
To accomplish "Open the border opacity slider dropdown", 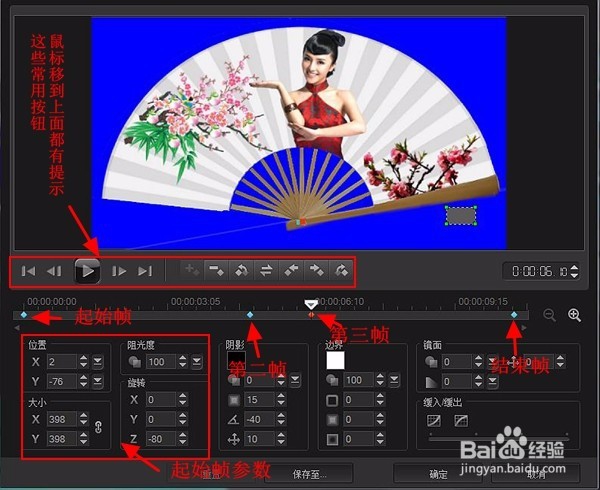I will click(394, 380).
